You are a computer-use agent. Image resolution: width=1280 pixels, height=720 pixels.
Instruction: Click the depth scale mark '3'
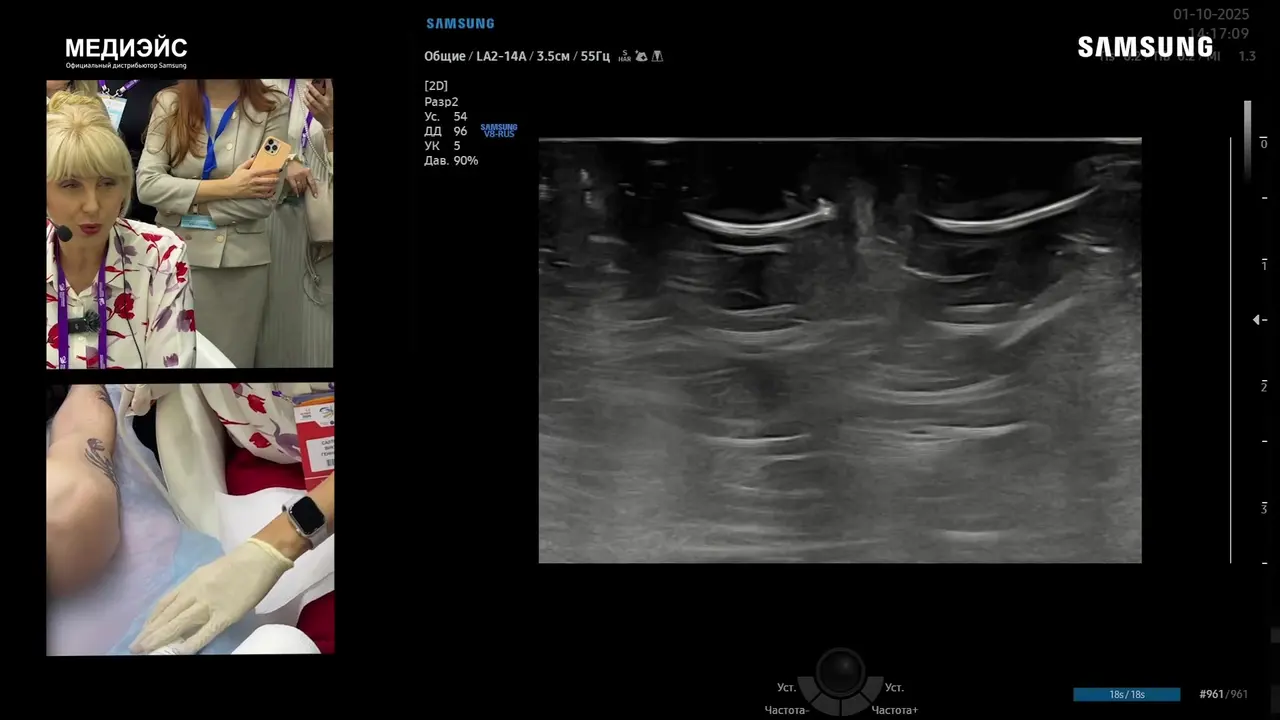[1264, 509]
